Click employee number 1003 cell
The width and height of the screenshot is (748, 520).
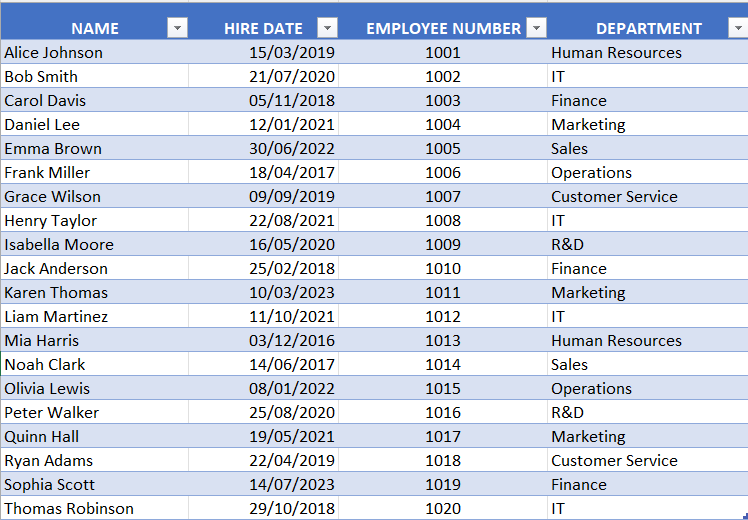point(443,100)
